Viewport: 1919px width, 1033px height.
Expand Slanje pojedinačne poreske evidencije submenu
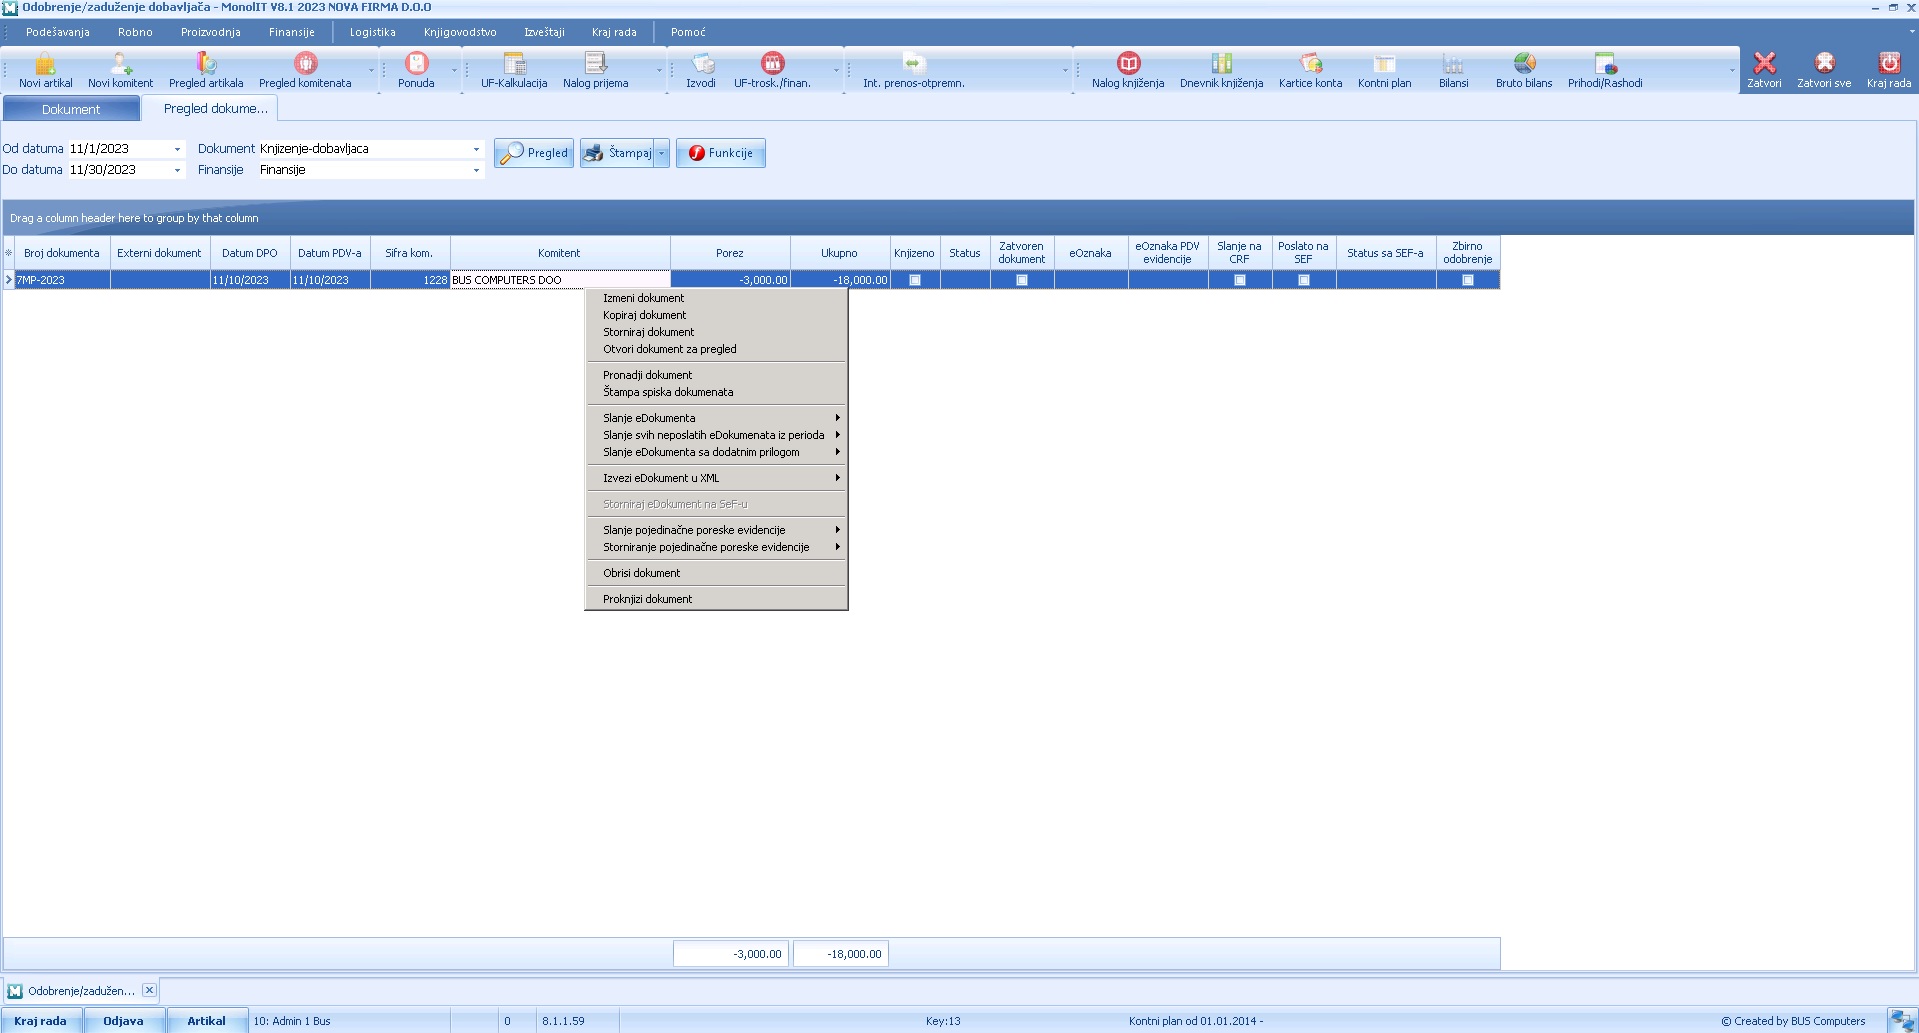pos(716,530)
